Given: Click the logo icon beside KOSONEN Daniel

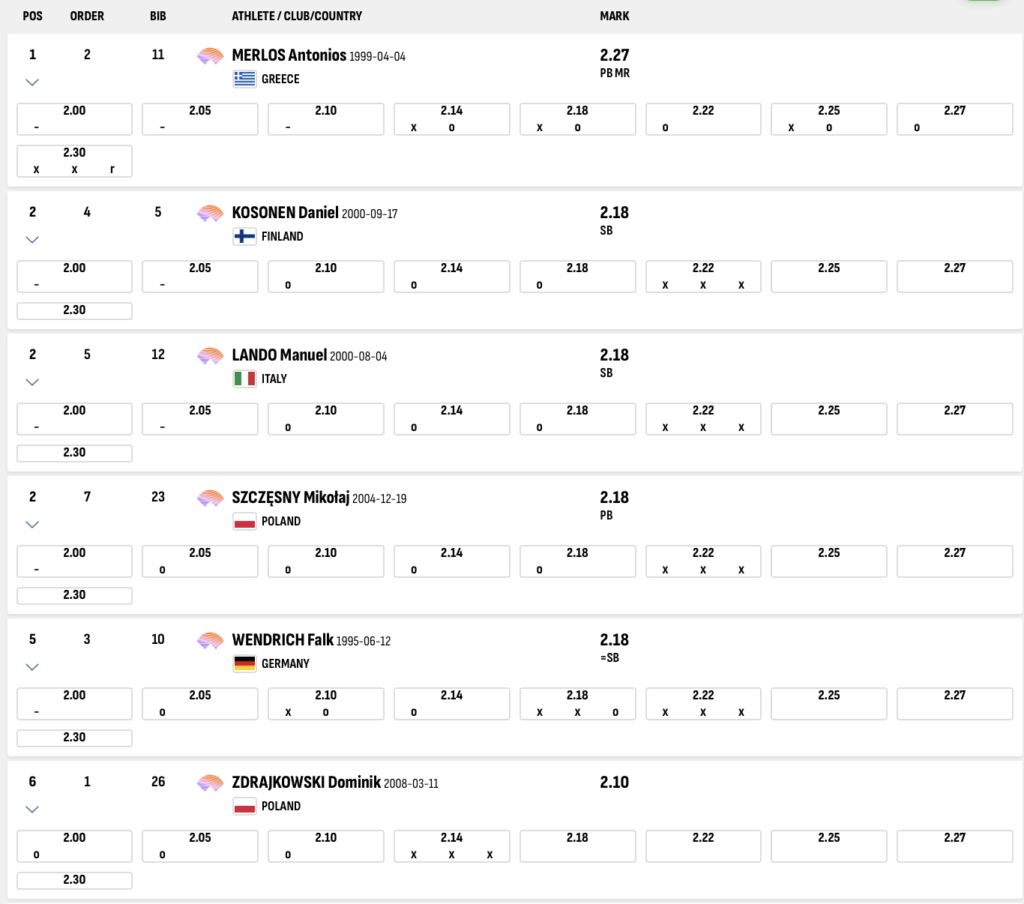Looking at the screenshot, I should click(210, 213).
